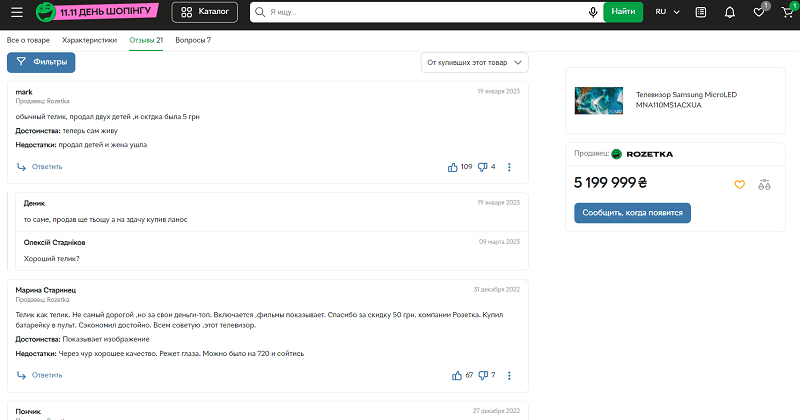
Task: Click reviewer name Пончик
Action: click(28, 411)
